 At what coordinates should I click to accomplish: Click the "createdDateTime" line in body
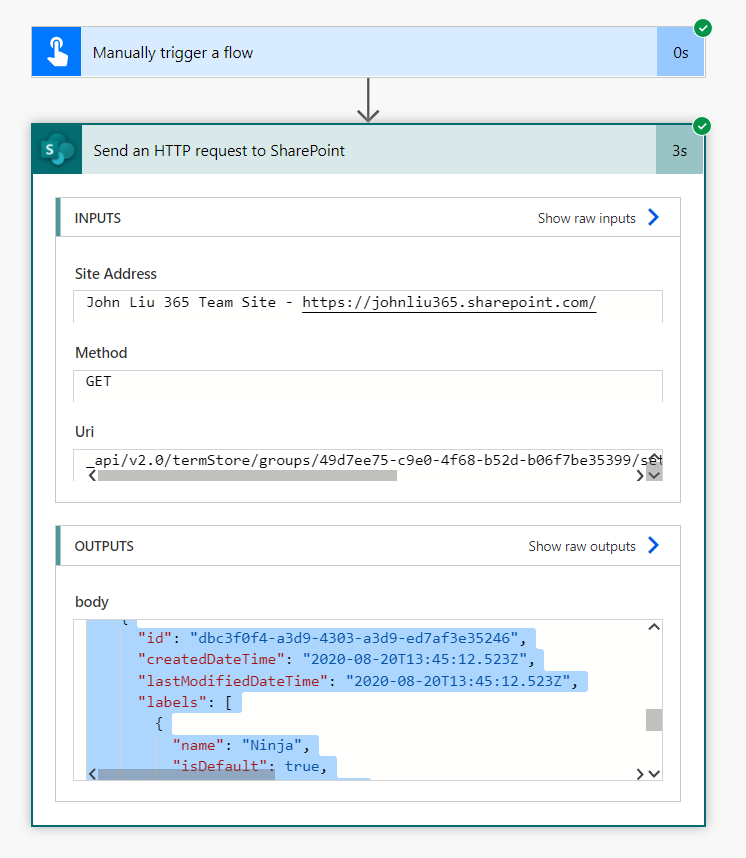tap(336, 659)
